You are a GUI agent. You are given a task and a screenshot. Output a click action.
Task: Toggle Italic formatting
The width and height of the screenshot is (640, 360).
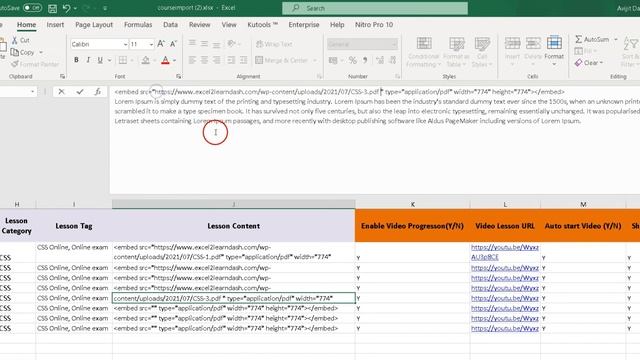click(x=88, y=60)
